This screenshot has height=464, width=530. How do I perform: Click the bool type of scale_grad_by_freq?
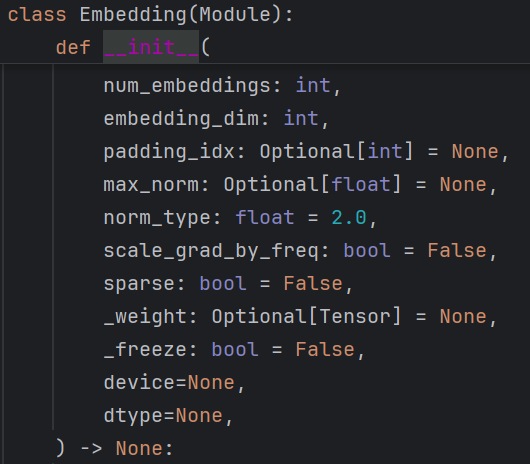(x=367, y=250)
